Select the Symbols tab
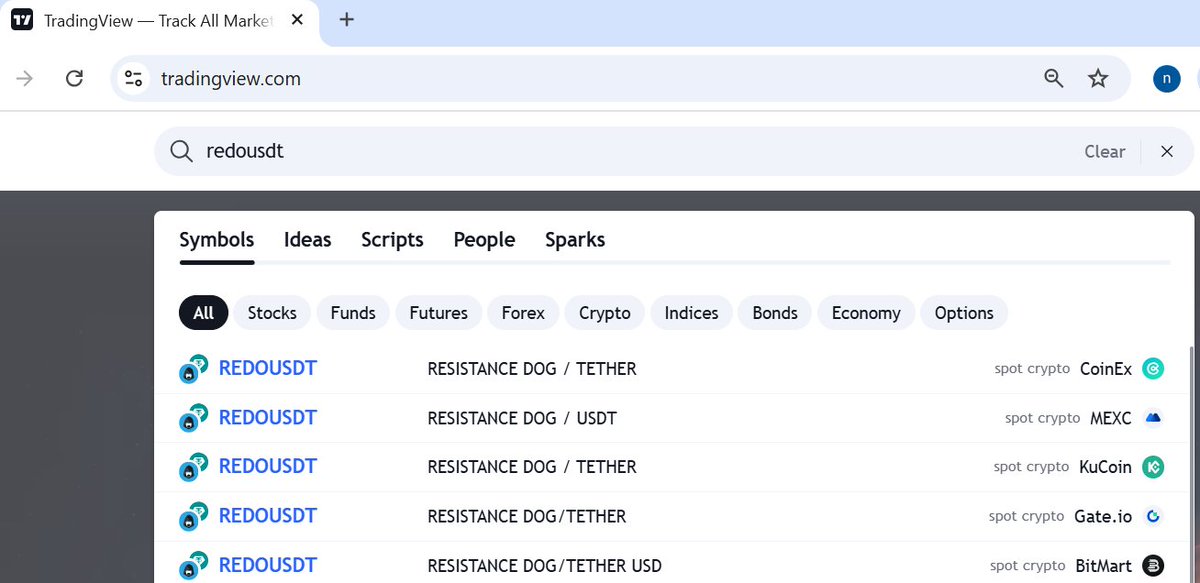The height and width of the screenshot is (583, 1200). [x=217, y=240]
